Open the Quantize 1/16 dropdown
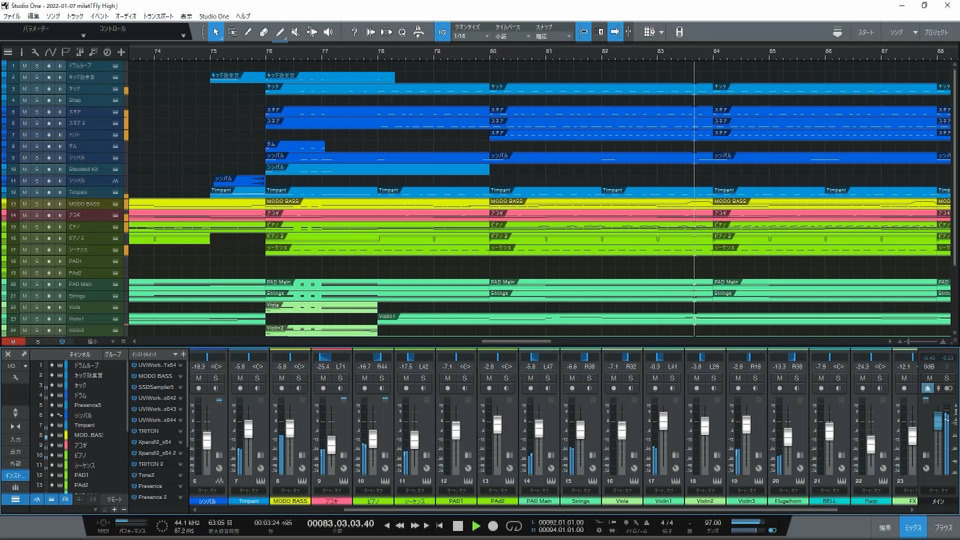The width and height of the screenshot is (960, 540). coord(472,36)
